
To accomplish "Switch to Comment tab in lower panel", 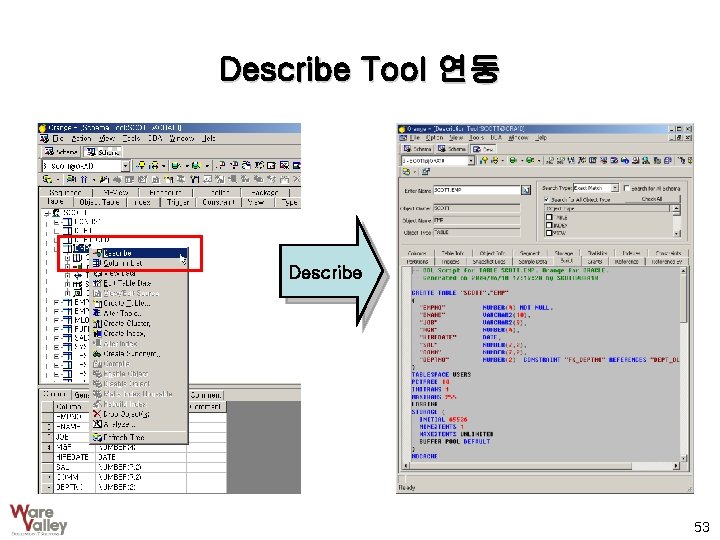I will [x=206, y=395].
